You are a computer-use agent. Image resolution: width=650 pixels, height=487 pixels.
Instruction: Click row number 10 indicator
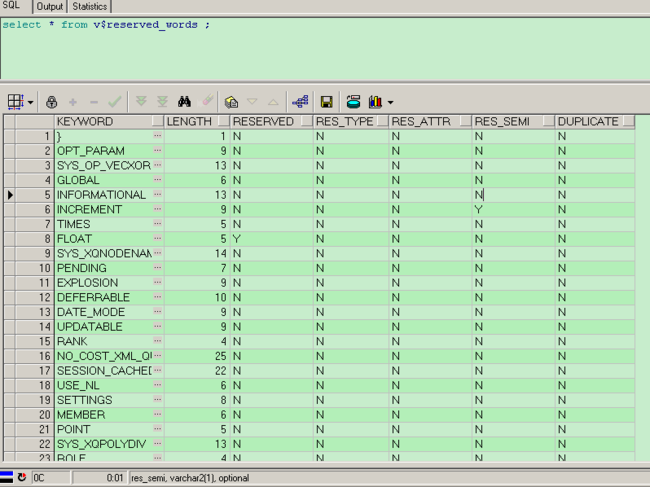coord(34,268)
